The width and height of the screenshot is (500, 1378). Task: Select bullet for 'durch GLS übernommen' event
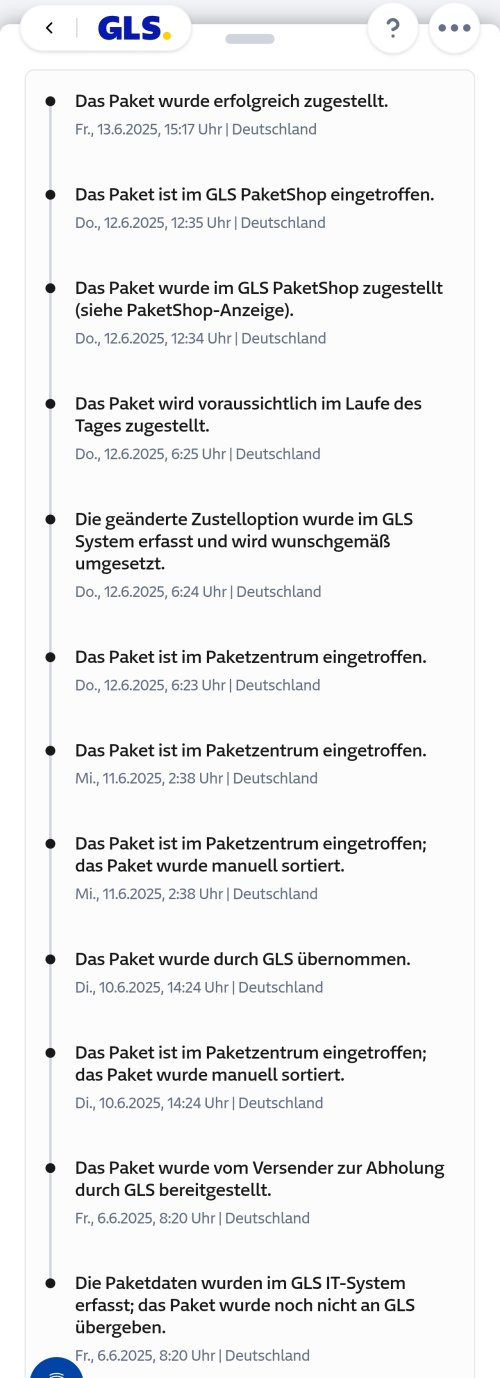point(50,959)
